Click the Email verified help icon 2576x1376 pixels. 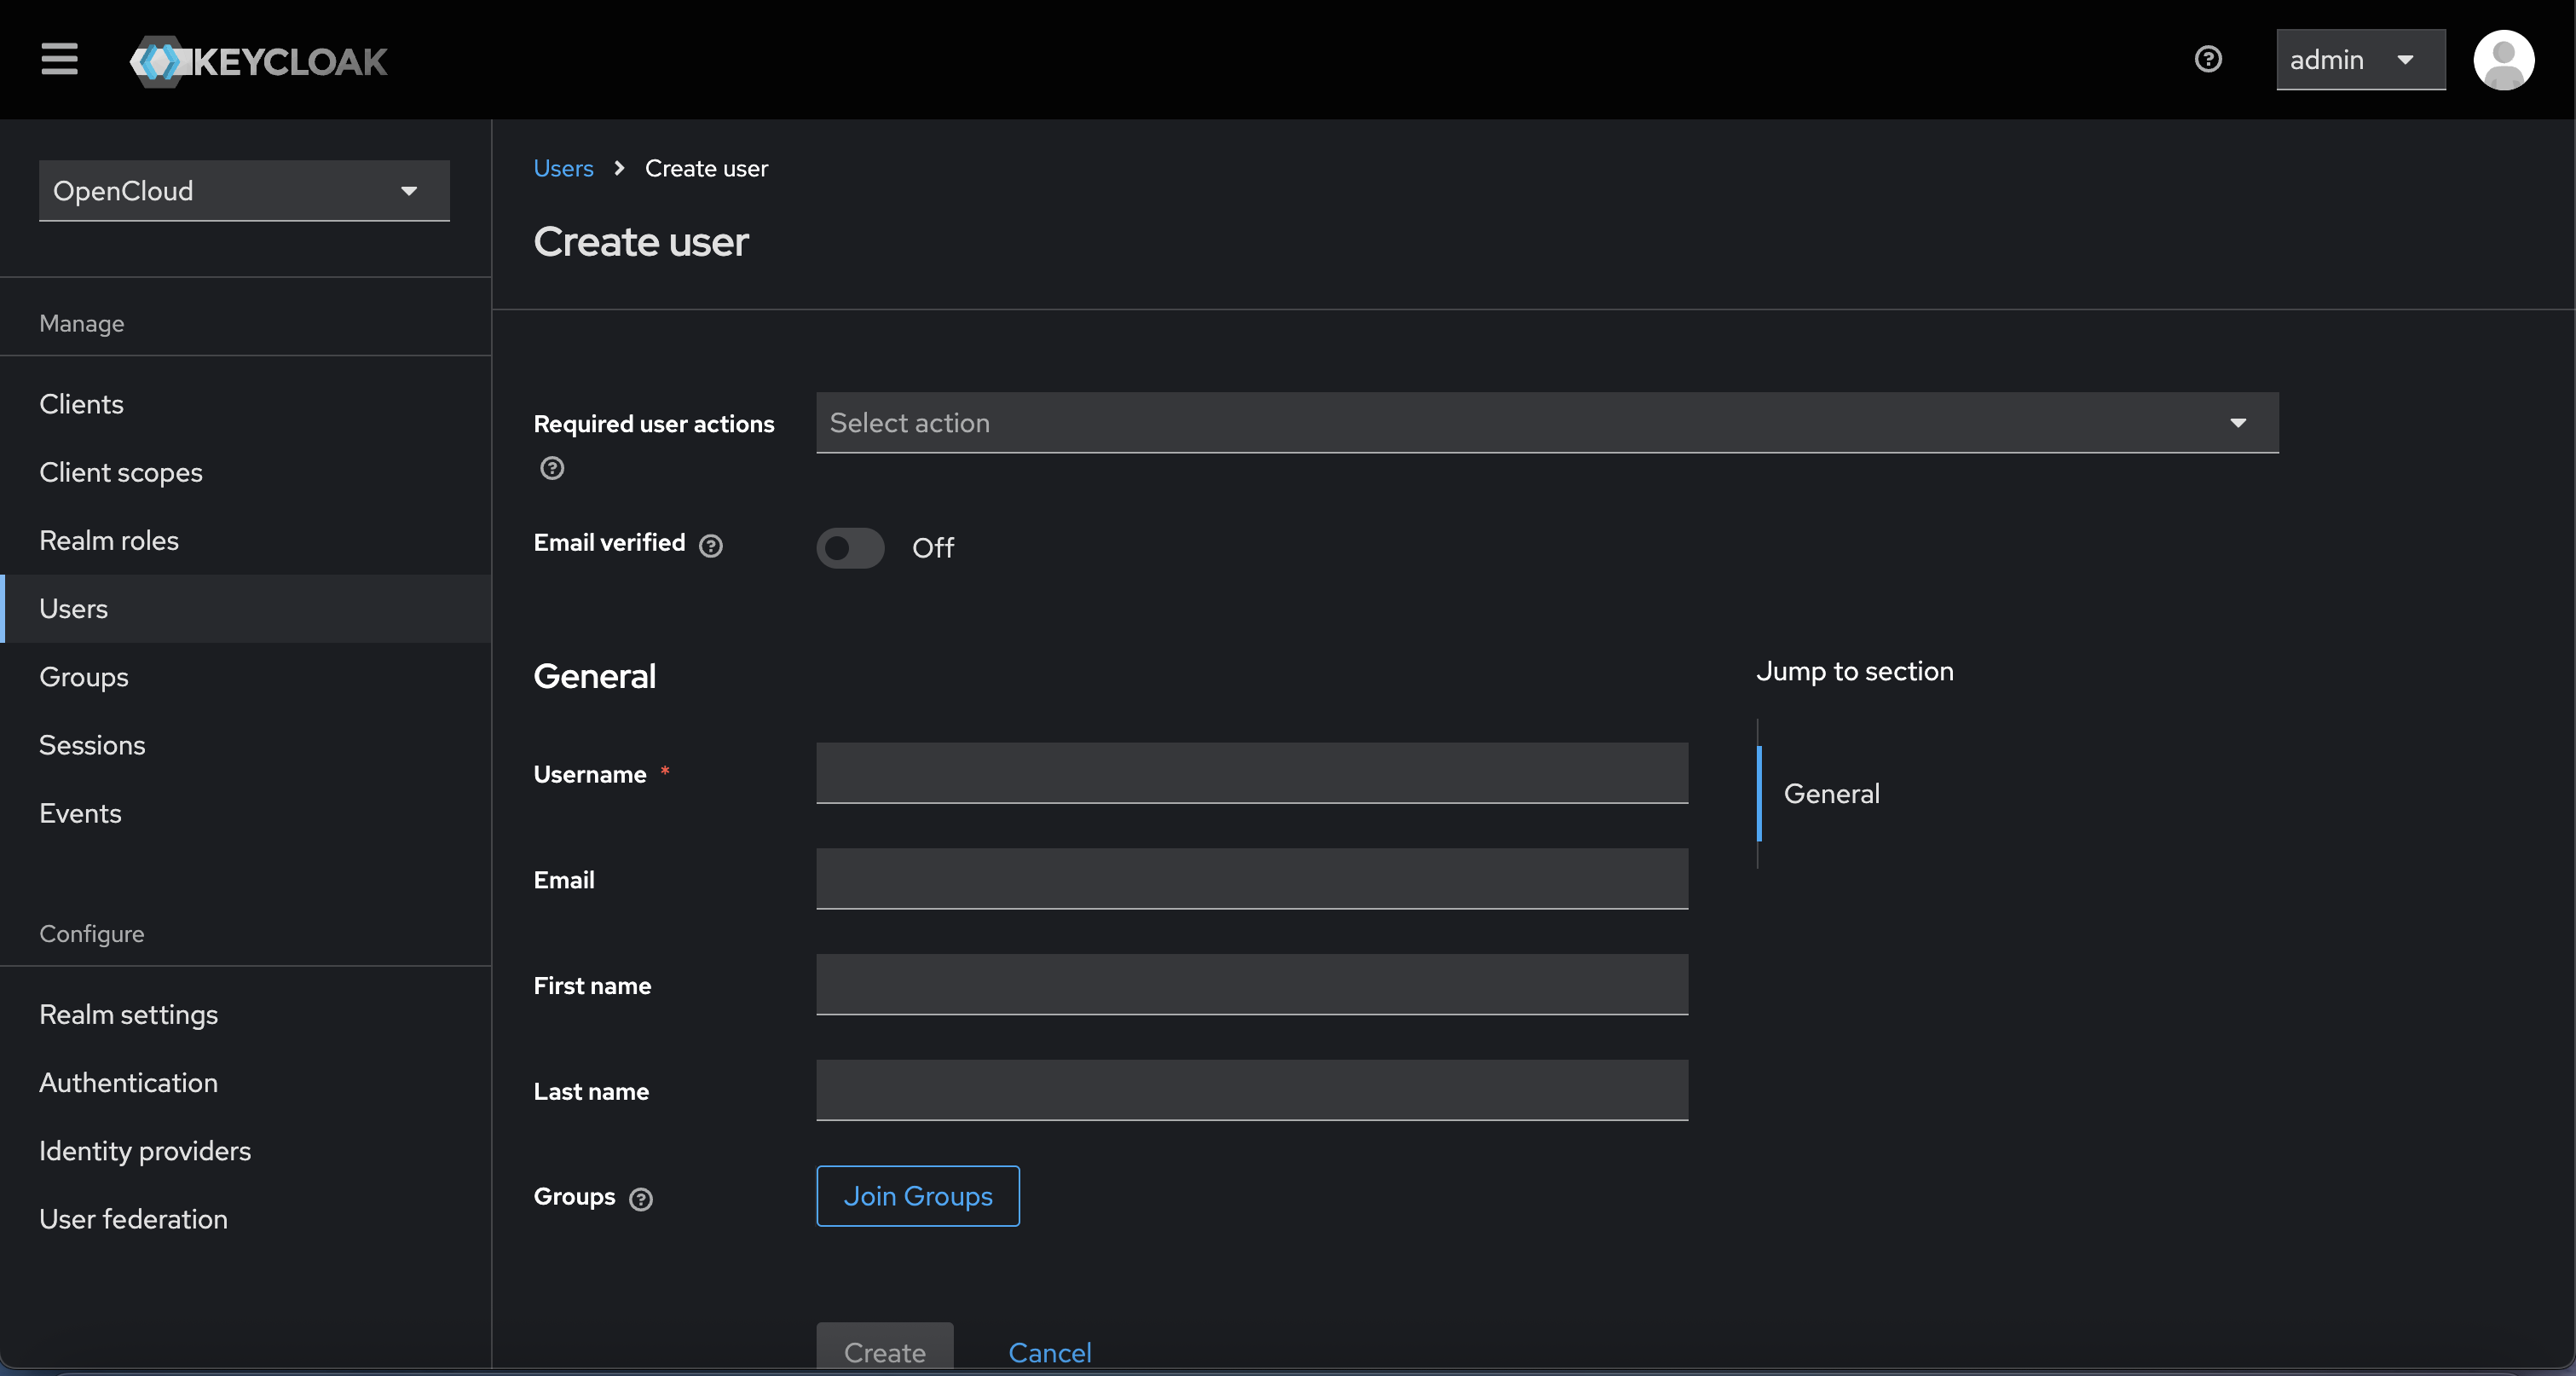(710, 546)
